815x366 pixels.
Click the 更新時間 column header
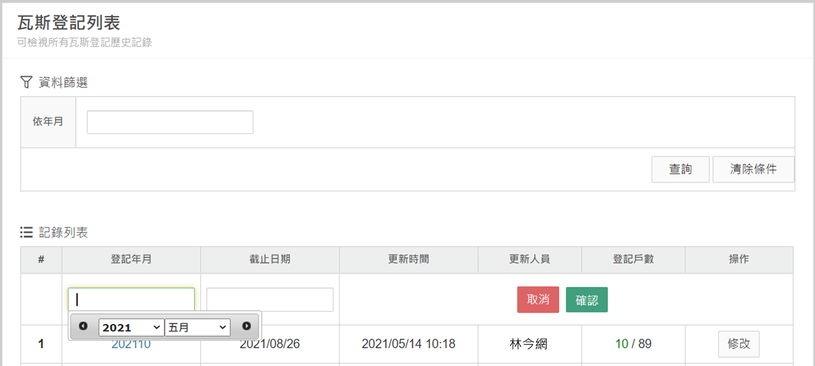[x=409, y=260]
